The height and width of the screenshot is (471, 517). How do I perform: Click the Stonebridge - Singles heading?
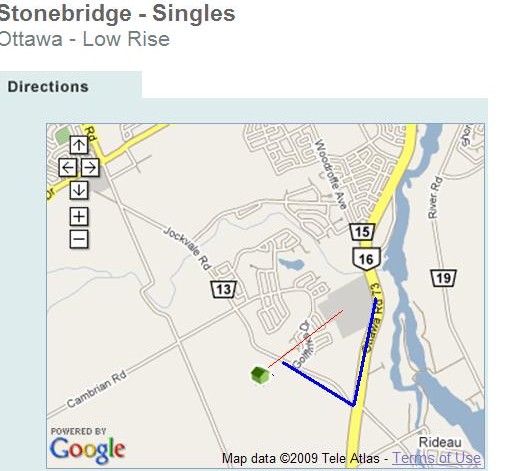(117, 14)
